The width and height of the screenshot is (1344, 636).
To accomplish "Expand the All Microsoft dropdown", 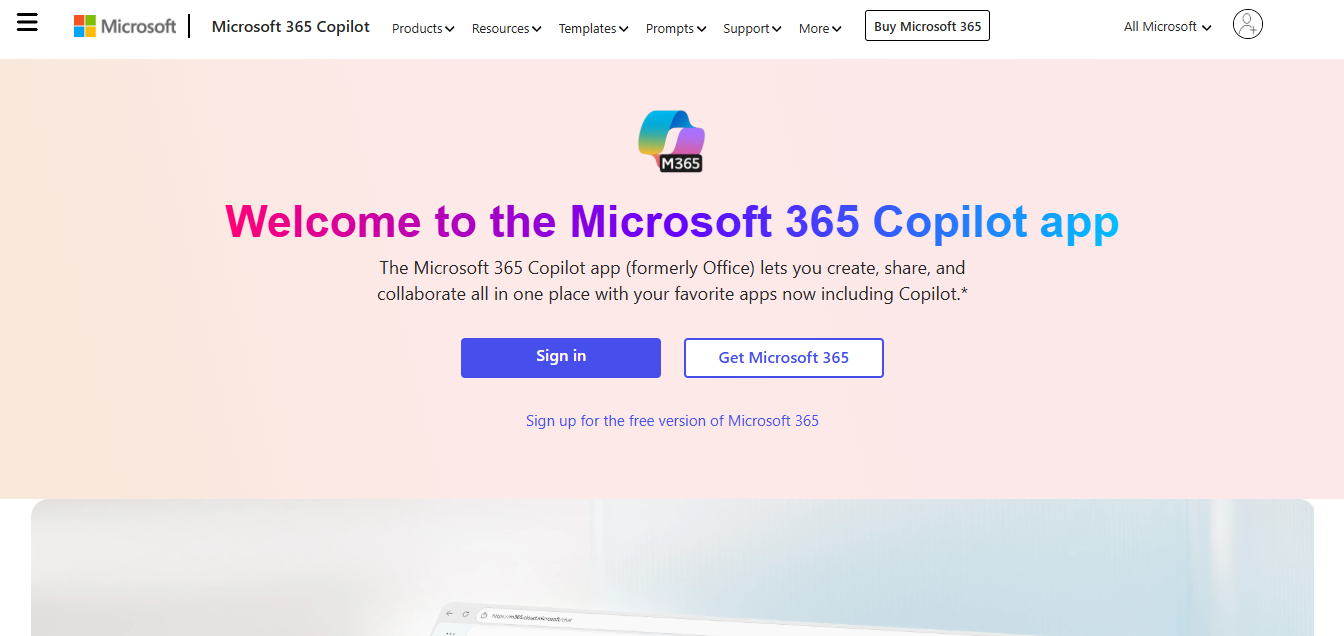I will (x=1167, y=27).
